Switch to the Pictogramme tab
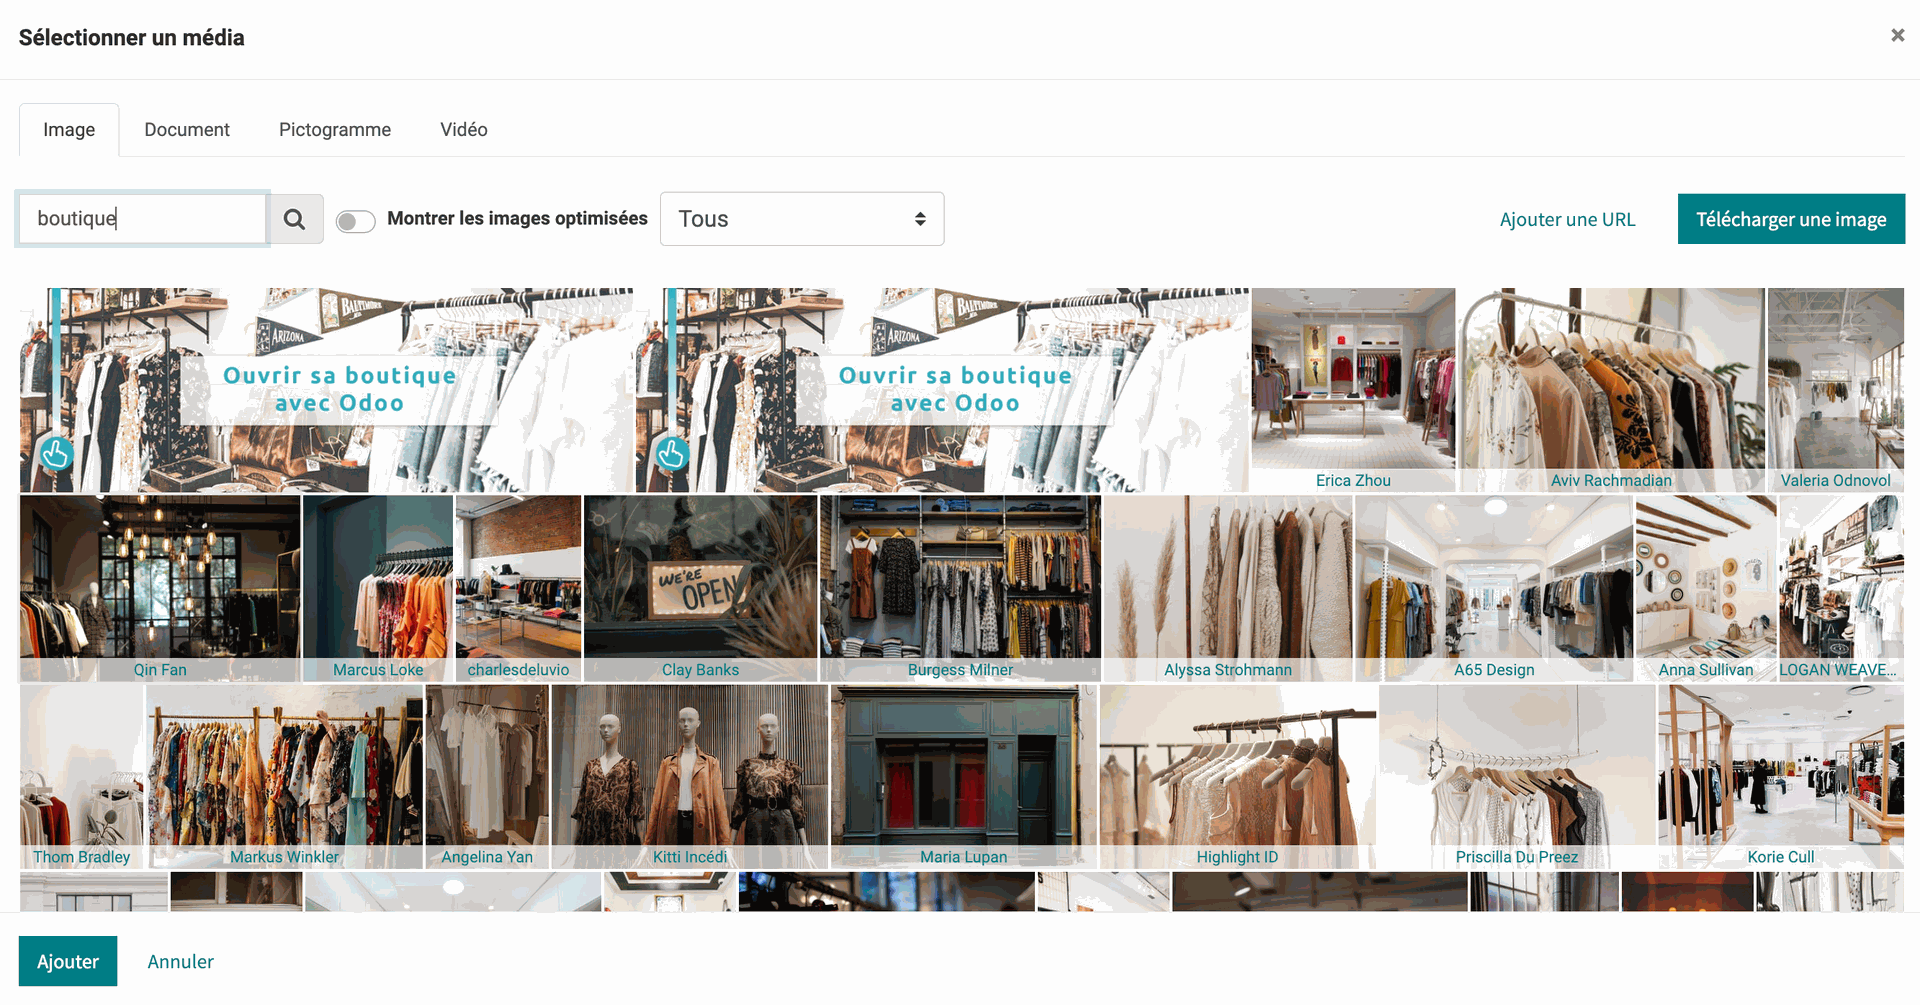Viewport: 1920px width, 1005px height. pos(334,129)
